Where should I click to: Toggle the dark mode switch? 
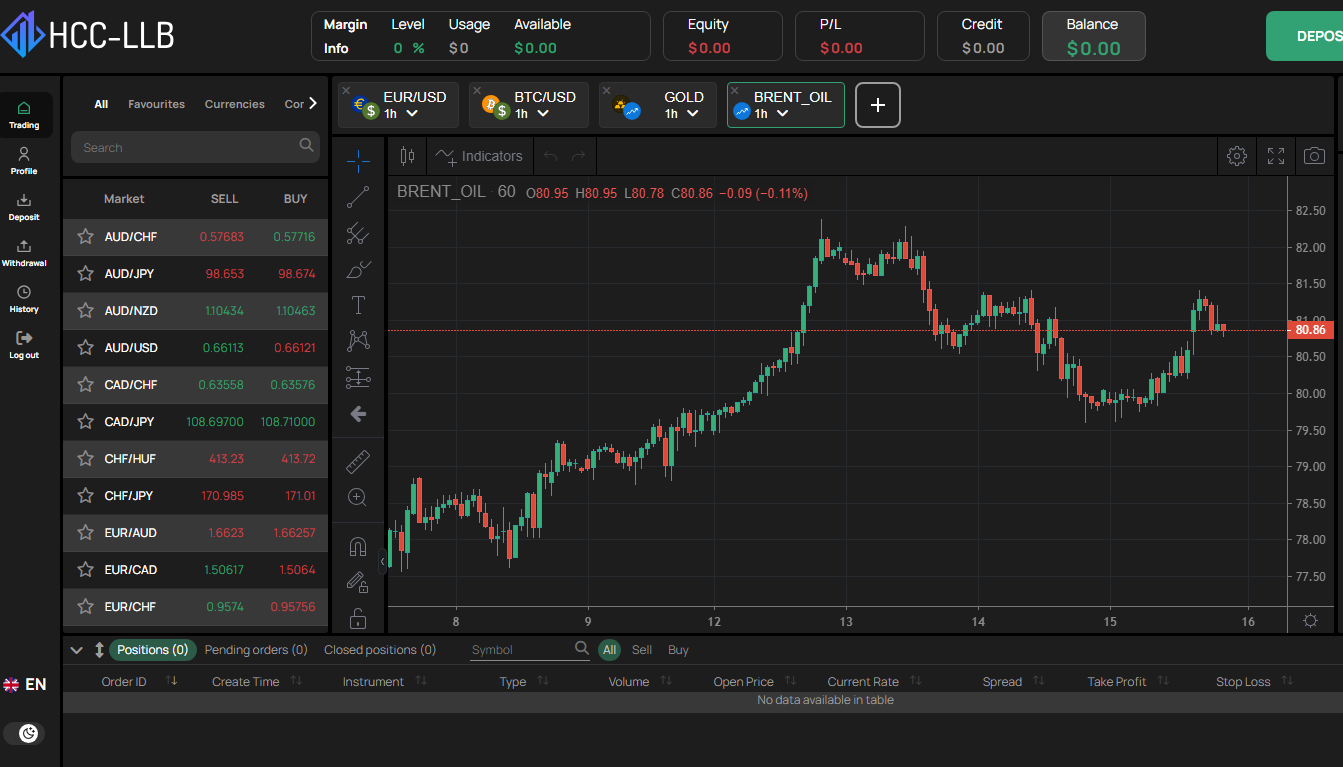[x=24, y=733]
